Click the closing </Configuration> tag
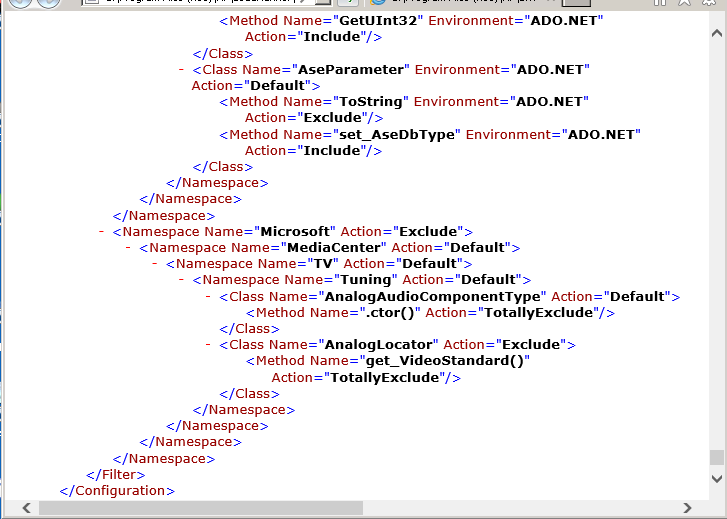The width and height of the screenshot is (727, 519). click(117, 491)
